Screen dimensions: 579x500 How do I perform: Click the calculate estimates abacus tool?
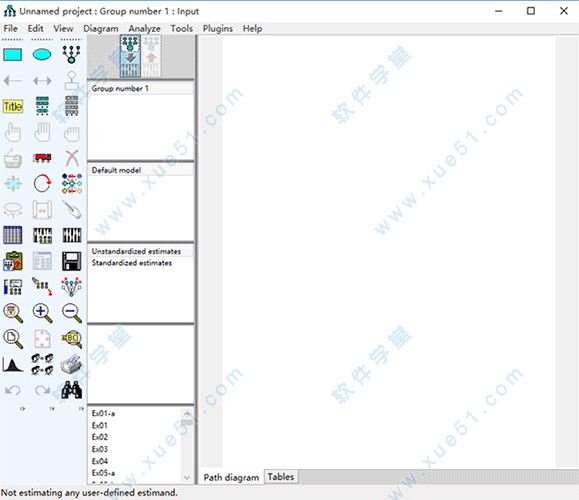pyautogui.click(x=72, y=235)
